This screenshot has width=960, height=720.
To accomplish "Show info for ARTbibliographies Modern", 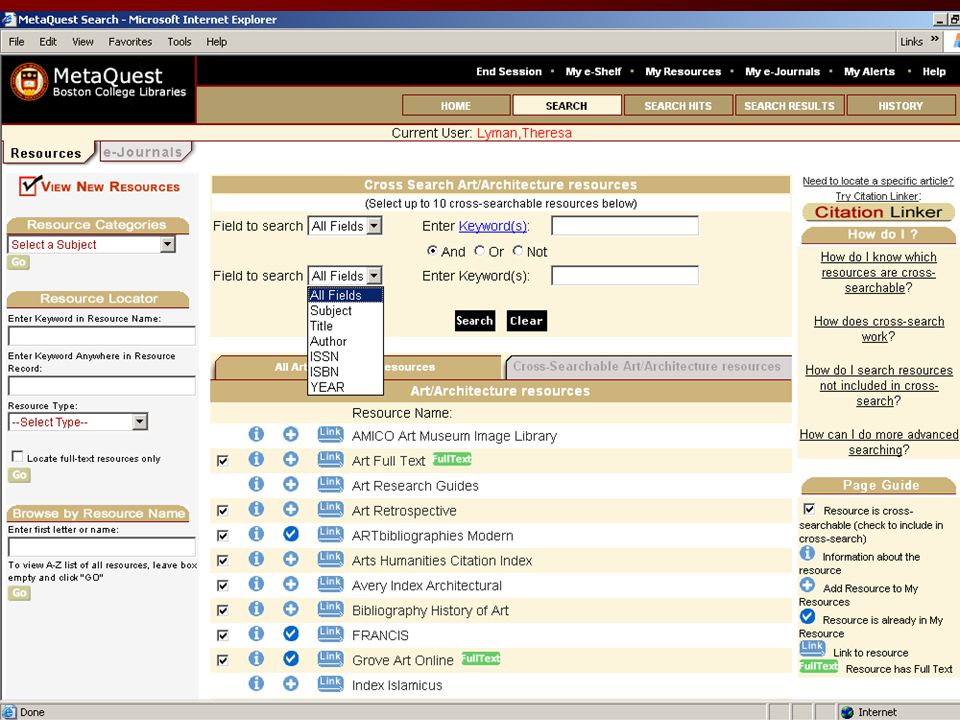I will (256, 534).
